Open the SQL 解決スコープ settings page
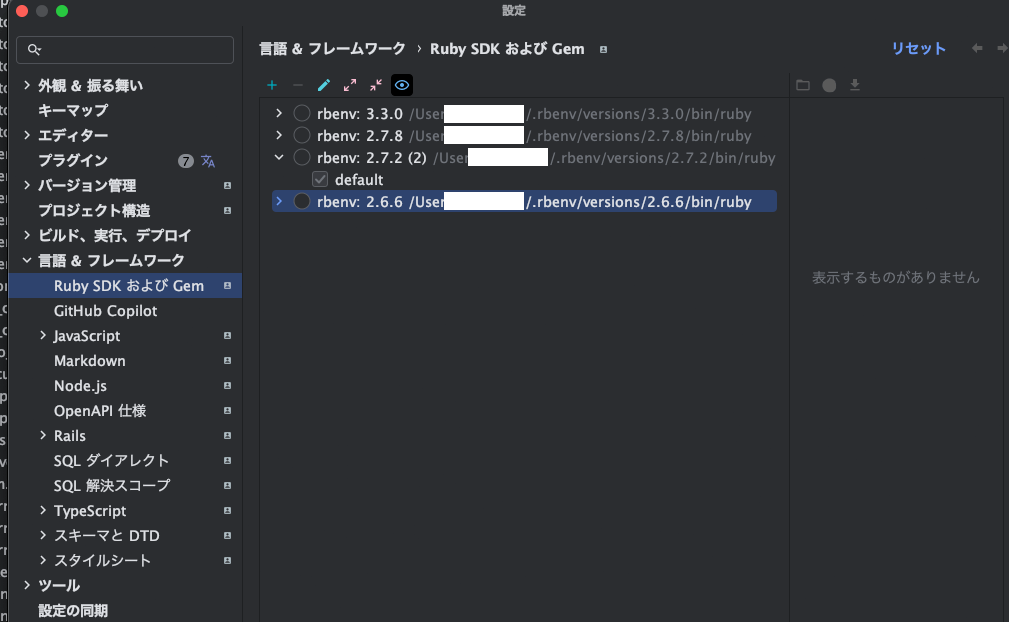Image resolution: width=1009 pixels, height=622 pixels. (x=112, y=486)
